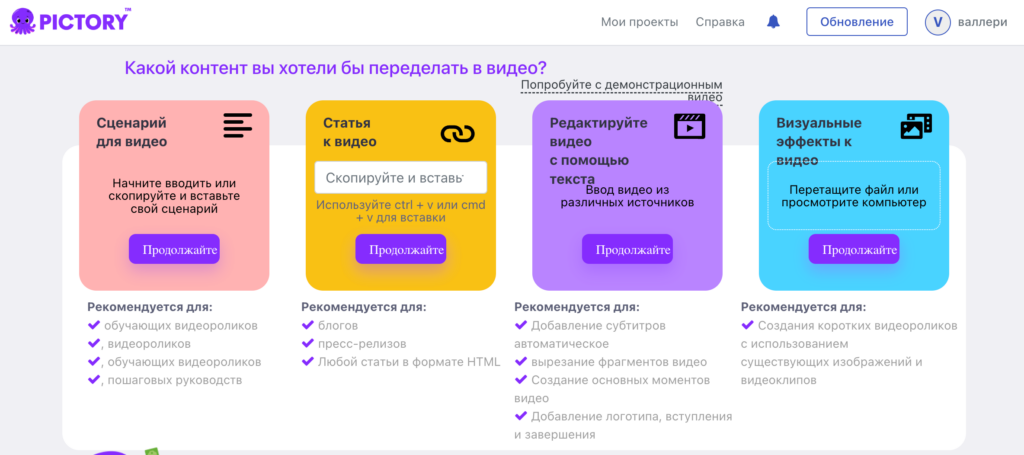Click the Редактируйте видео card heading

[x=598, y=151]
